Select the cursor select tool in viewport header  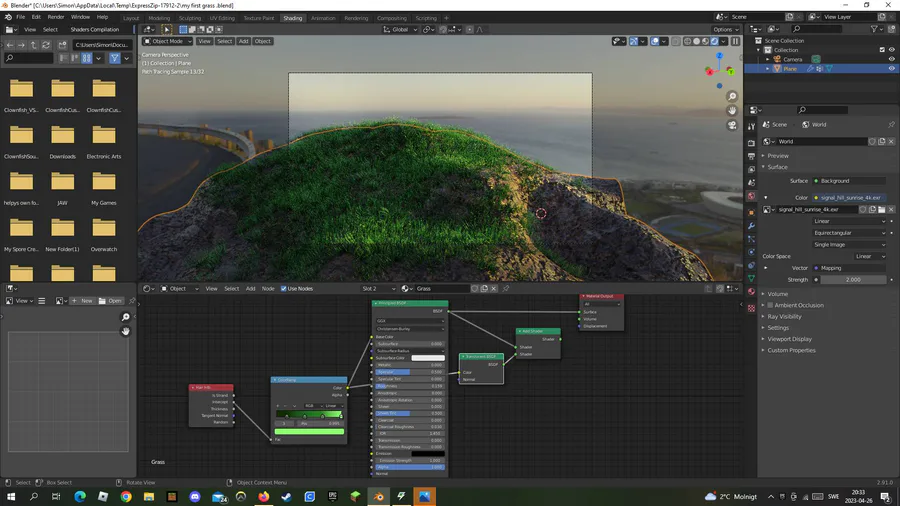167,30
